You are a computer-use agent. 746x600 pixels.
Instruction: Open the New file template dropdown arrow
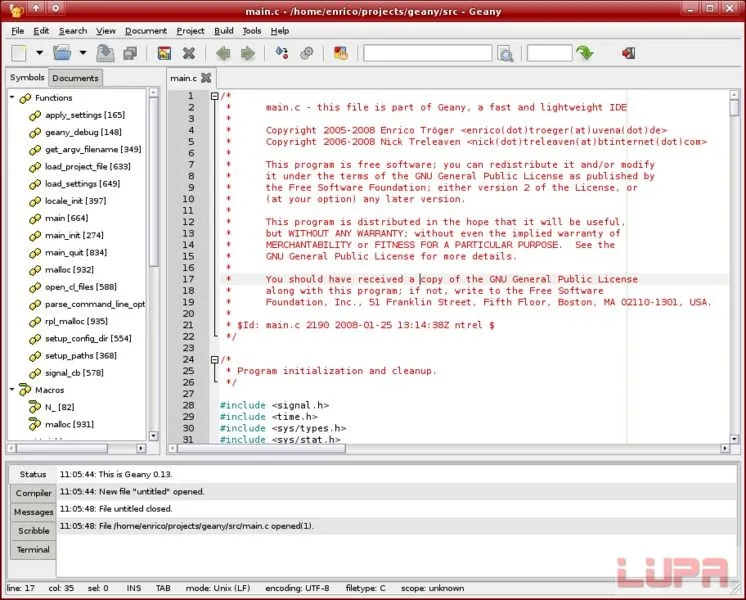point(39,53)
